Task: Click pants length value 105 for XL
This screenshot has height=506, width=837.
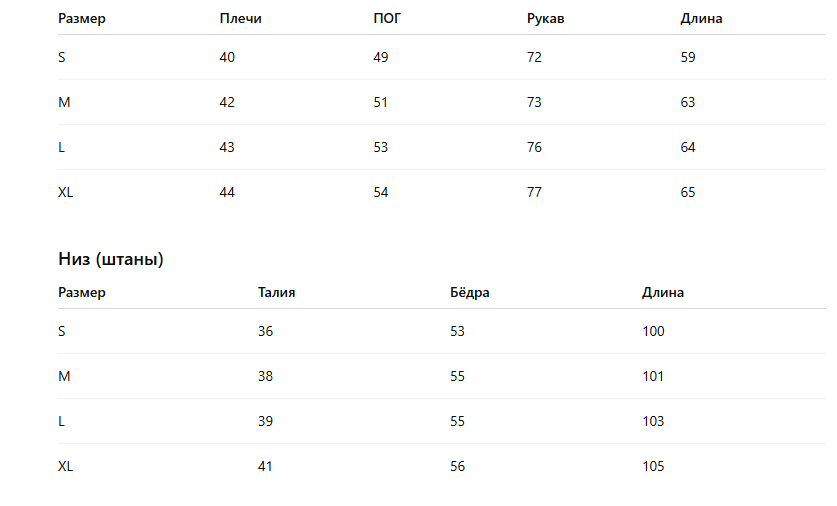Action: click(653, 466)
